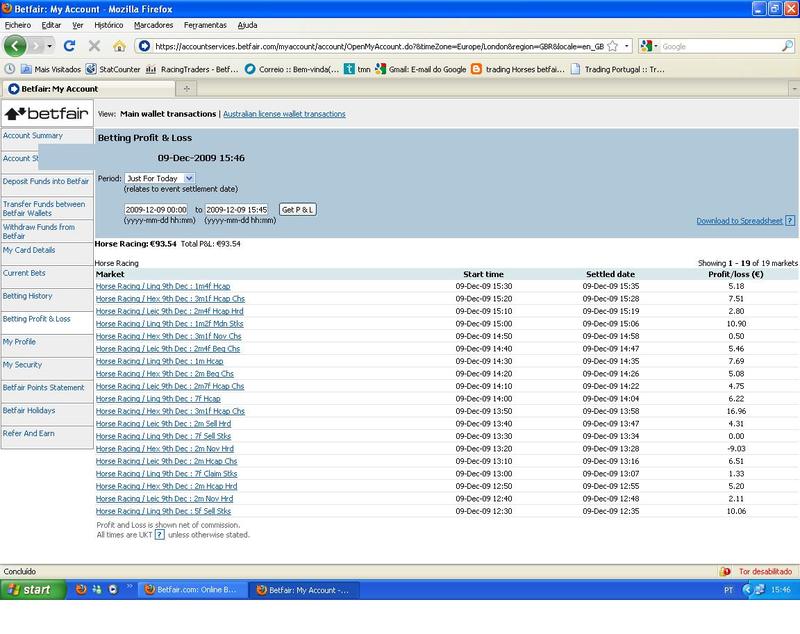
Task: Open the RacingTraders bookmark
Action: pyautogui.click(x=192, y=69)
